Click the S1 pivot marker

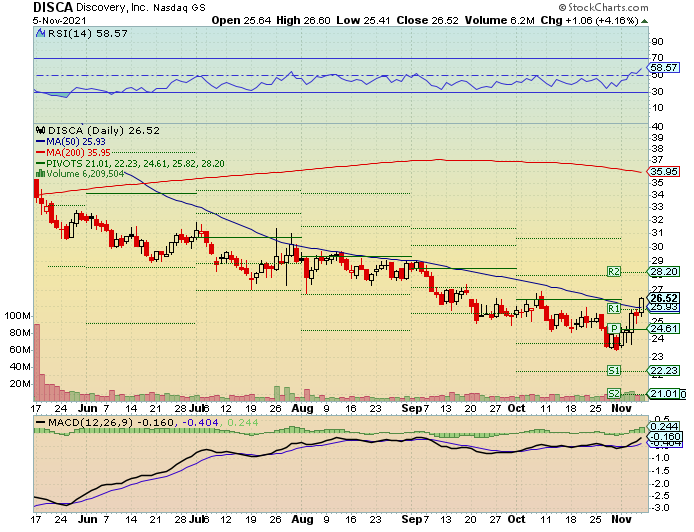click(613, 370)
